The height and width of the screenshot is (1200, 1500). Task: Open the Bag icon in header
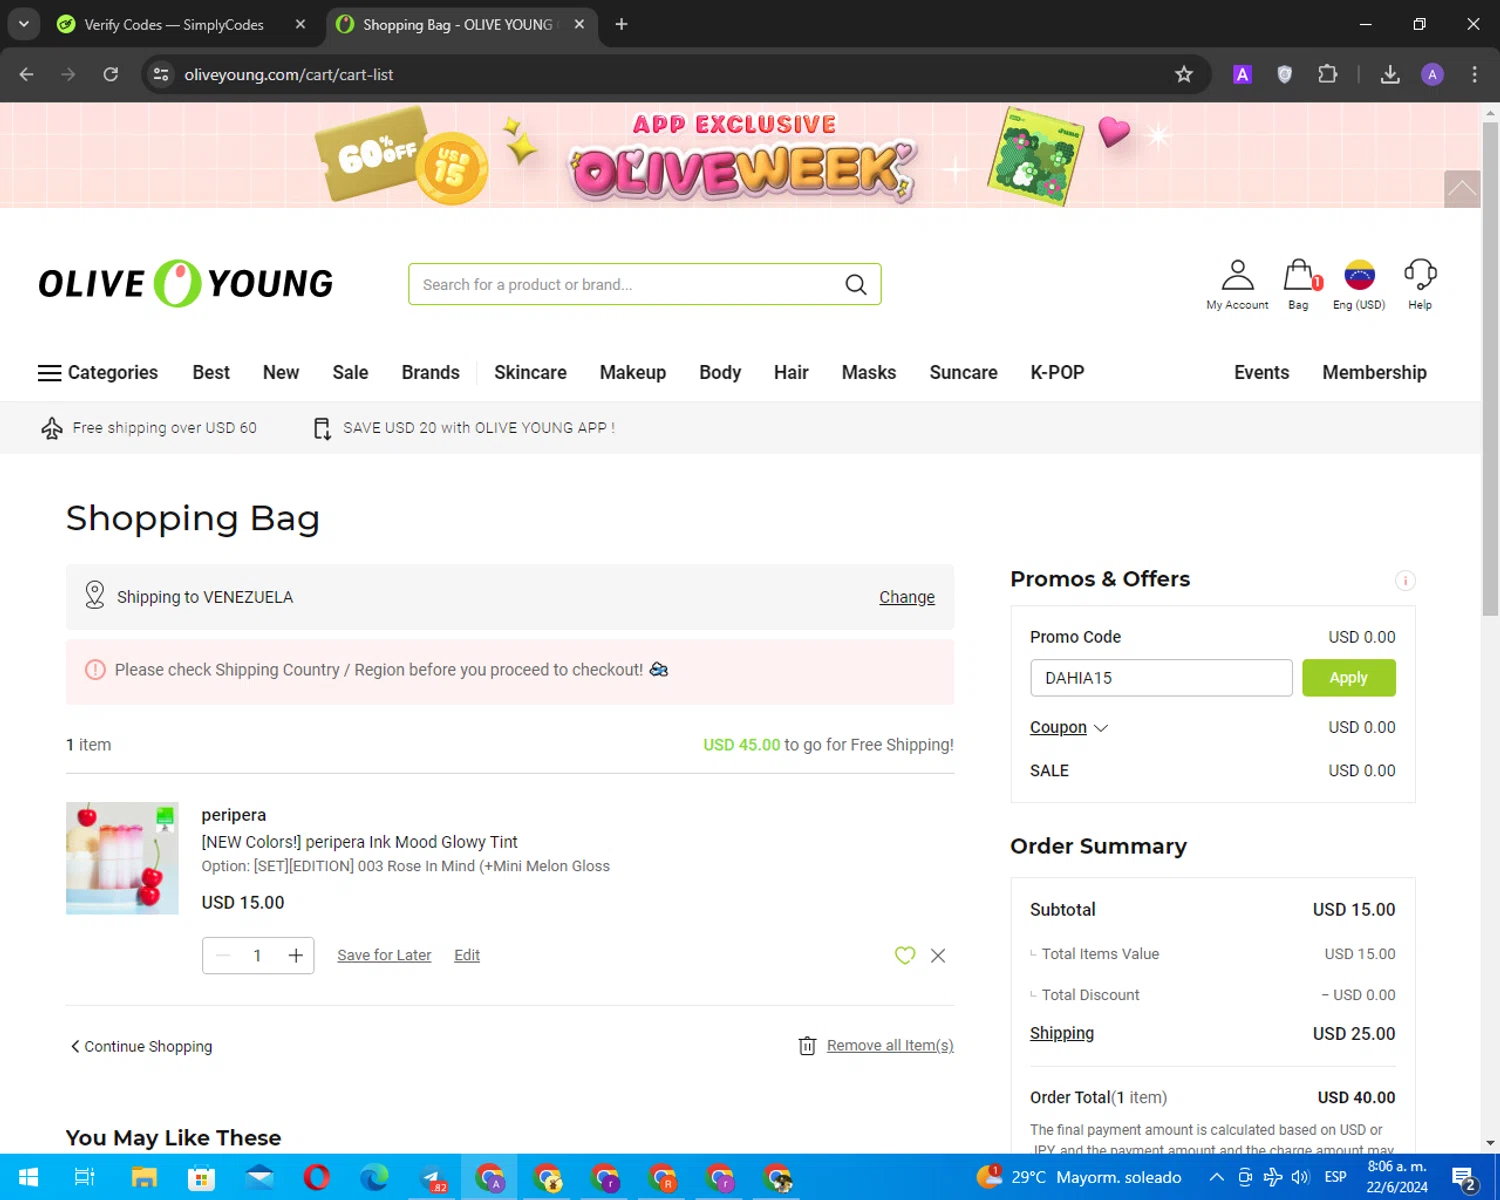pyautogui.click(x=1298, y=284)
